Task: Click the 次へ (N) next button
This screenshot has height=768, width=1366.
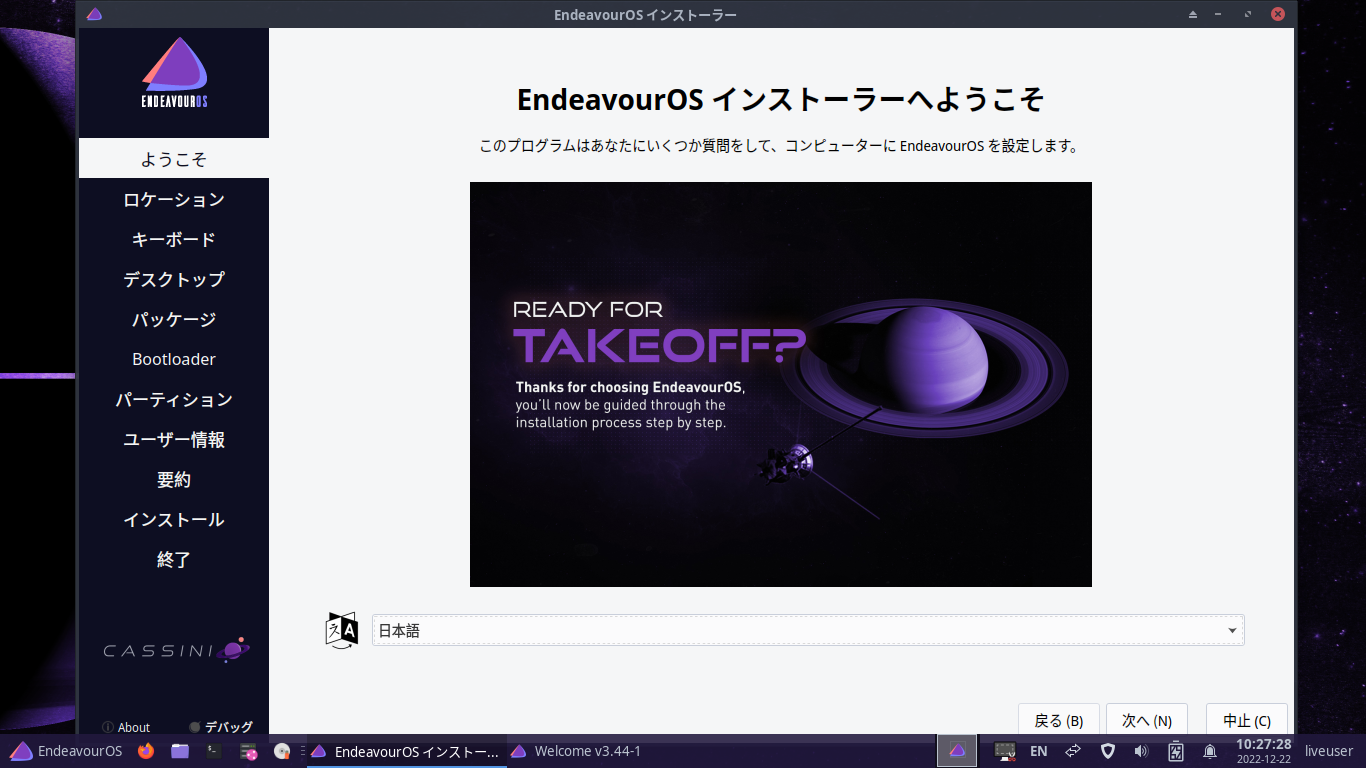Action: click(x=1147, y=720)
